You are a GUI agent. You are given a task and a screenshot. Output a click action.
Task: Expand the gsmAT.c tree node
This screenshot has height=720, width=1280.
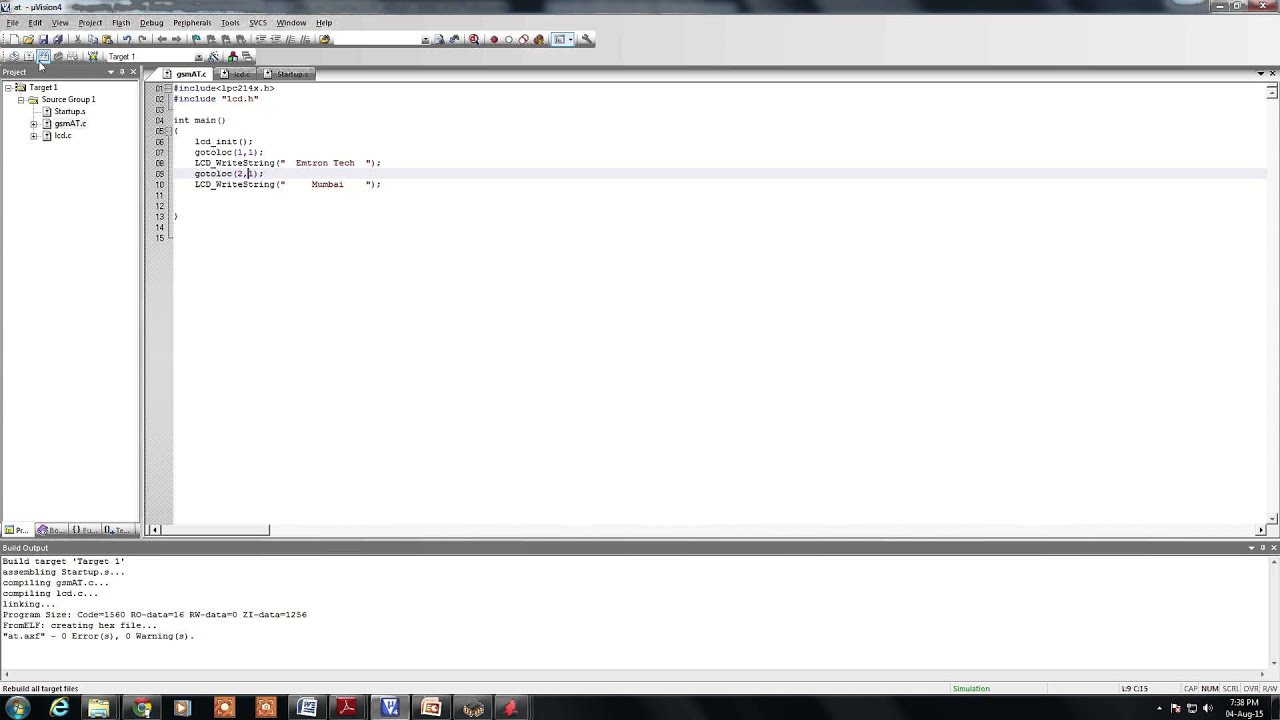point(34,124)
